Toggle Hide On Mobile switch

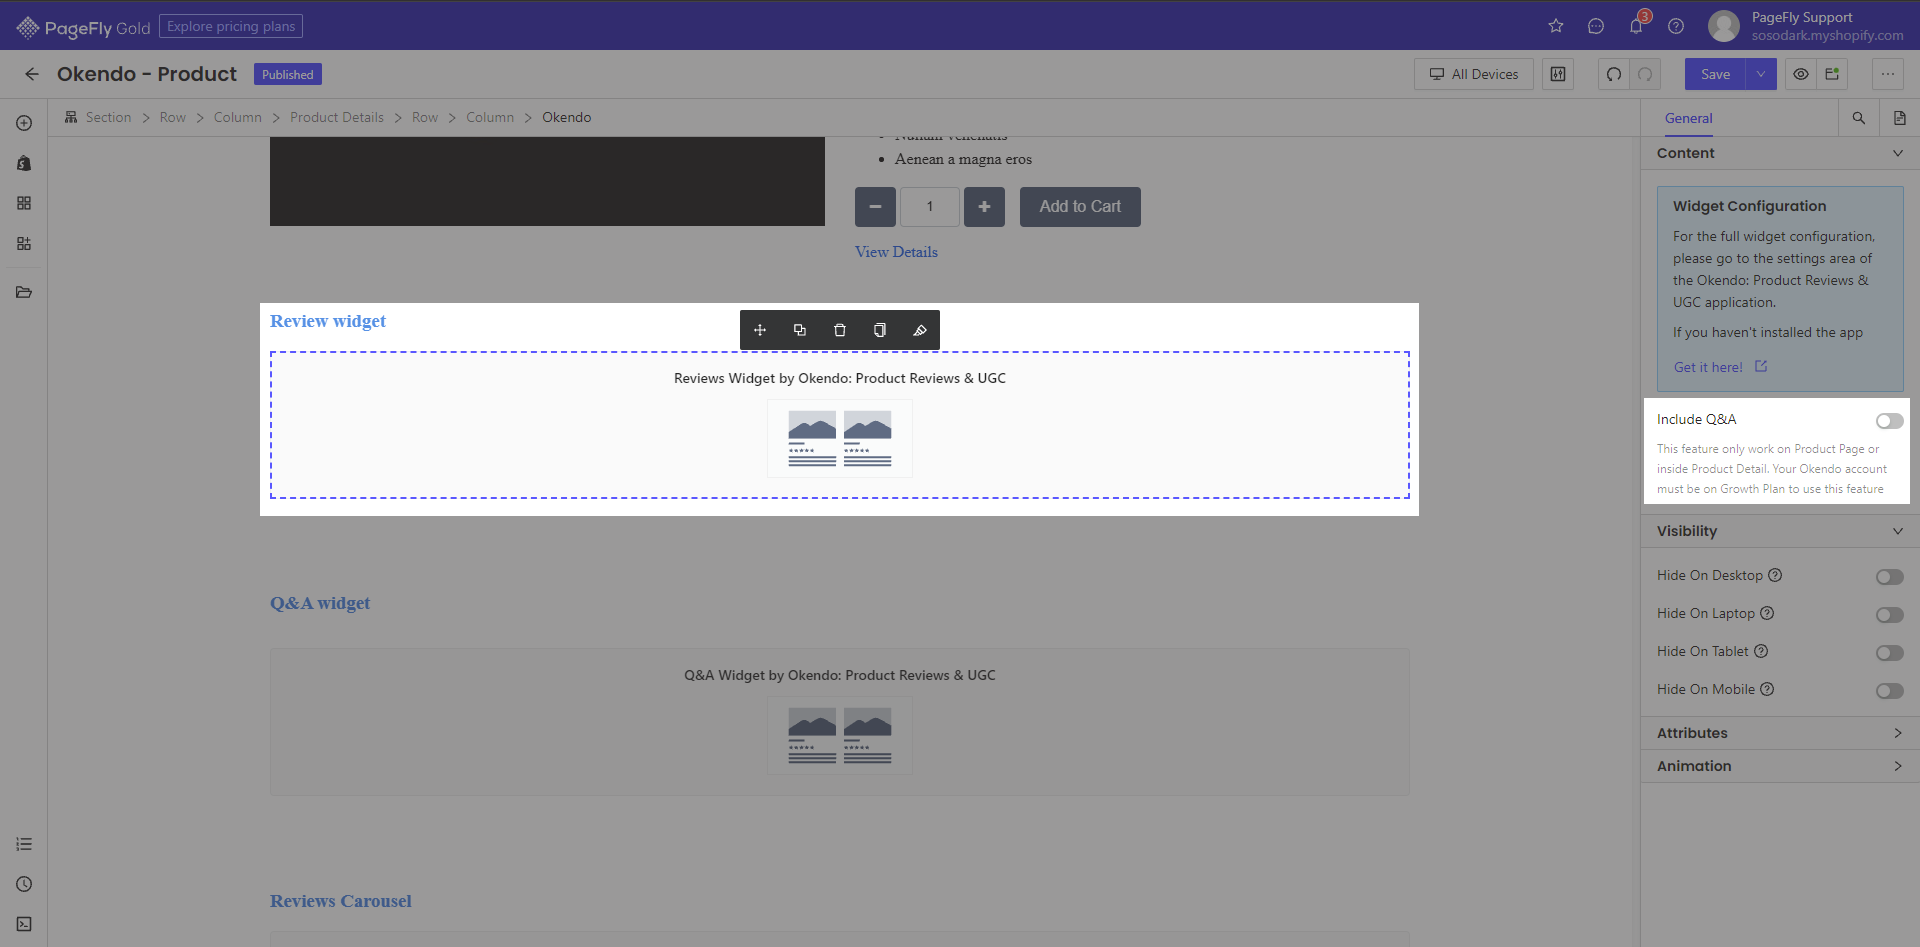(1890, 691)
